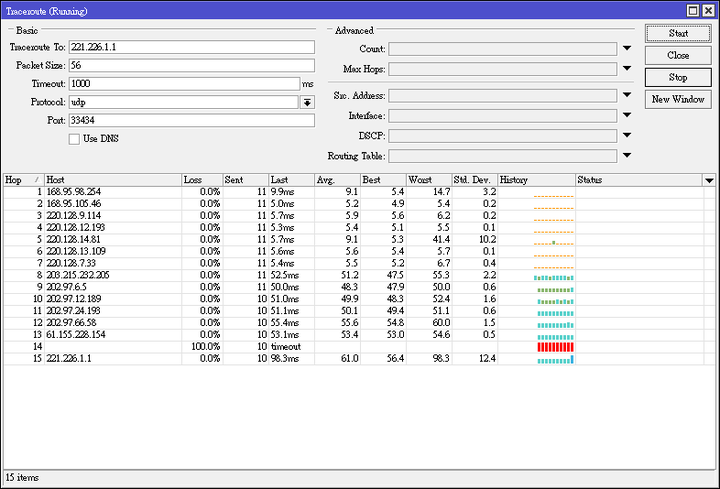Expand the Src. Address option arrow

(627, 95)
